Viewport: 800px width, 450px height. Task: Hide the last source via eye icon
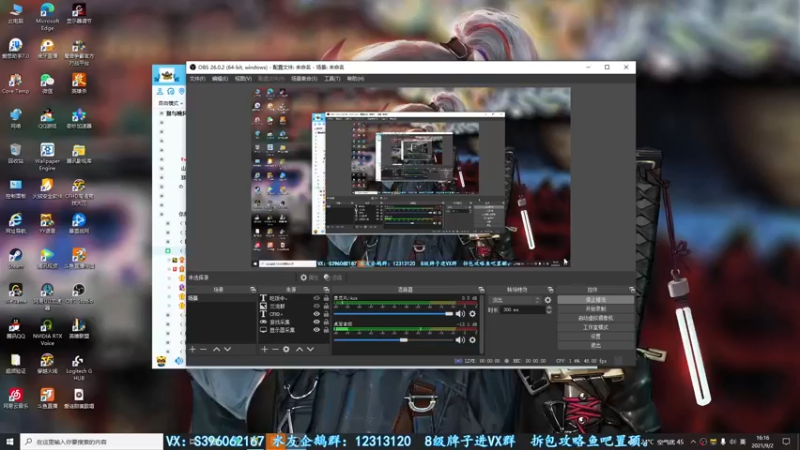point(317,329)
